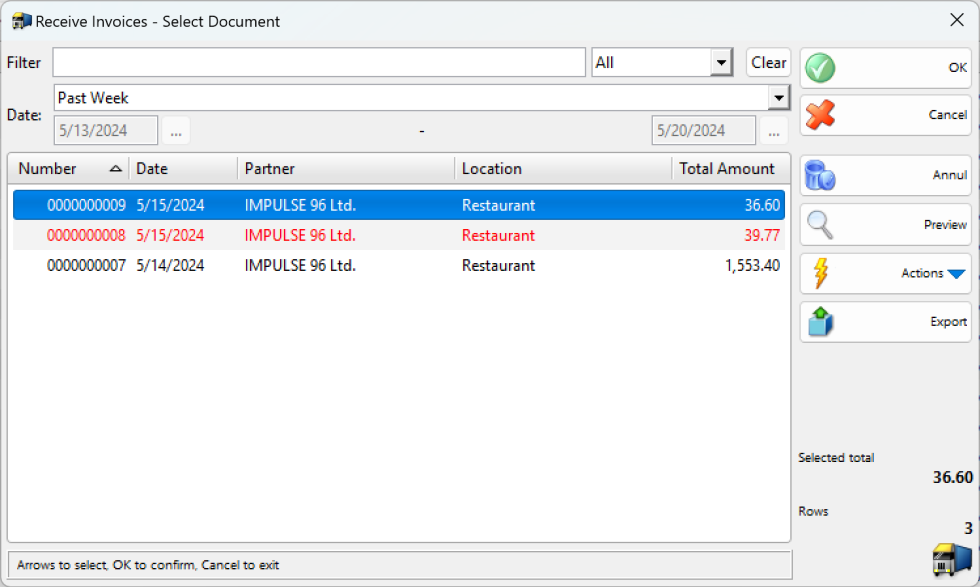Click the lightning bolt Actions icon
The height and width of the screenshot is (587, 980).
pos(821,273)
